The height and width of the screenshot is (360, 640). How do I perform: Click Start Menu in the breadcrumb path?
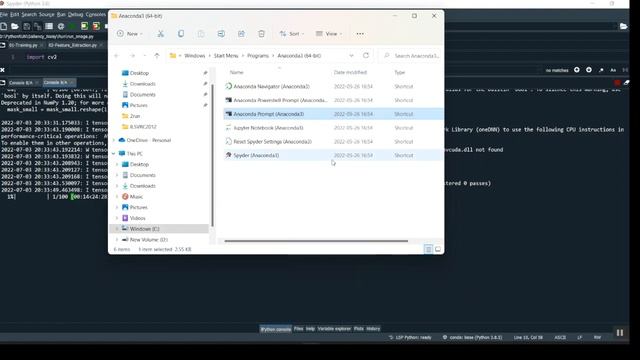pyautogui.click(x=226, y=56)
